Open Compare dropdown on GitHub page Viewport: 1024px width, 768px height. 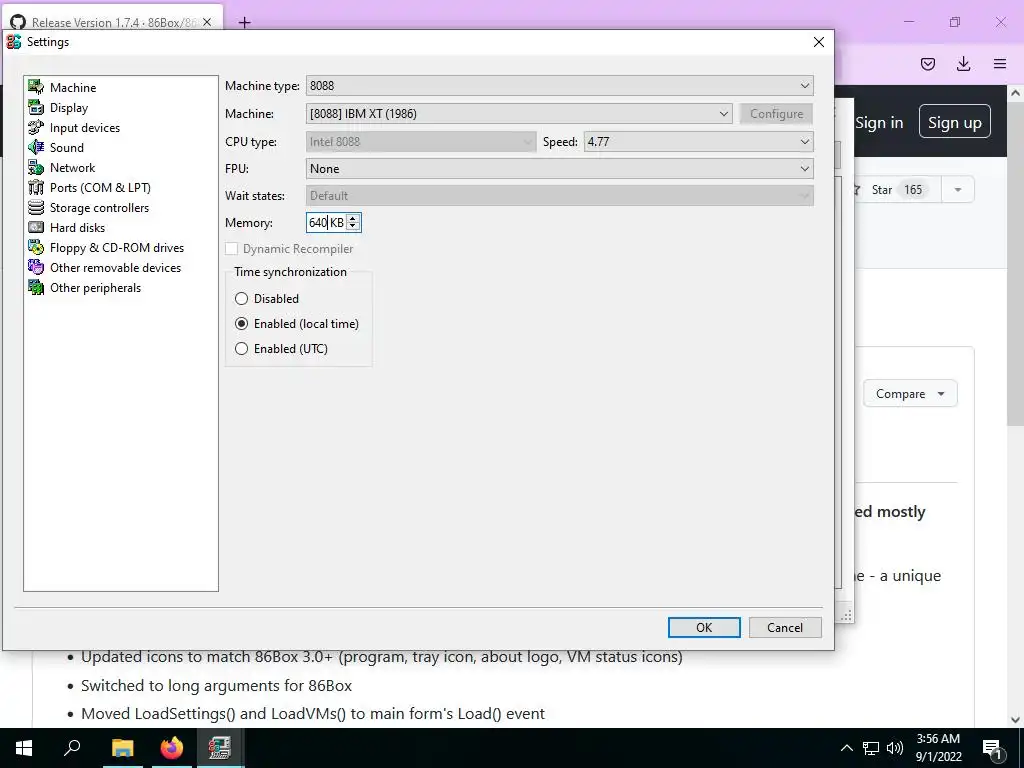pos(910,394)
